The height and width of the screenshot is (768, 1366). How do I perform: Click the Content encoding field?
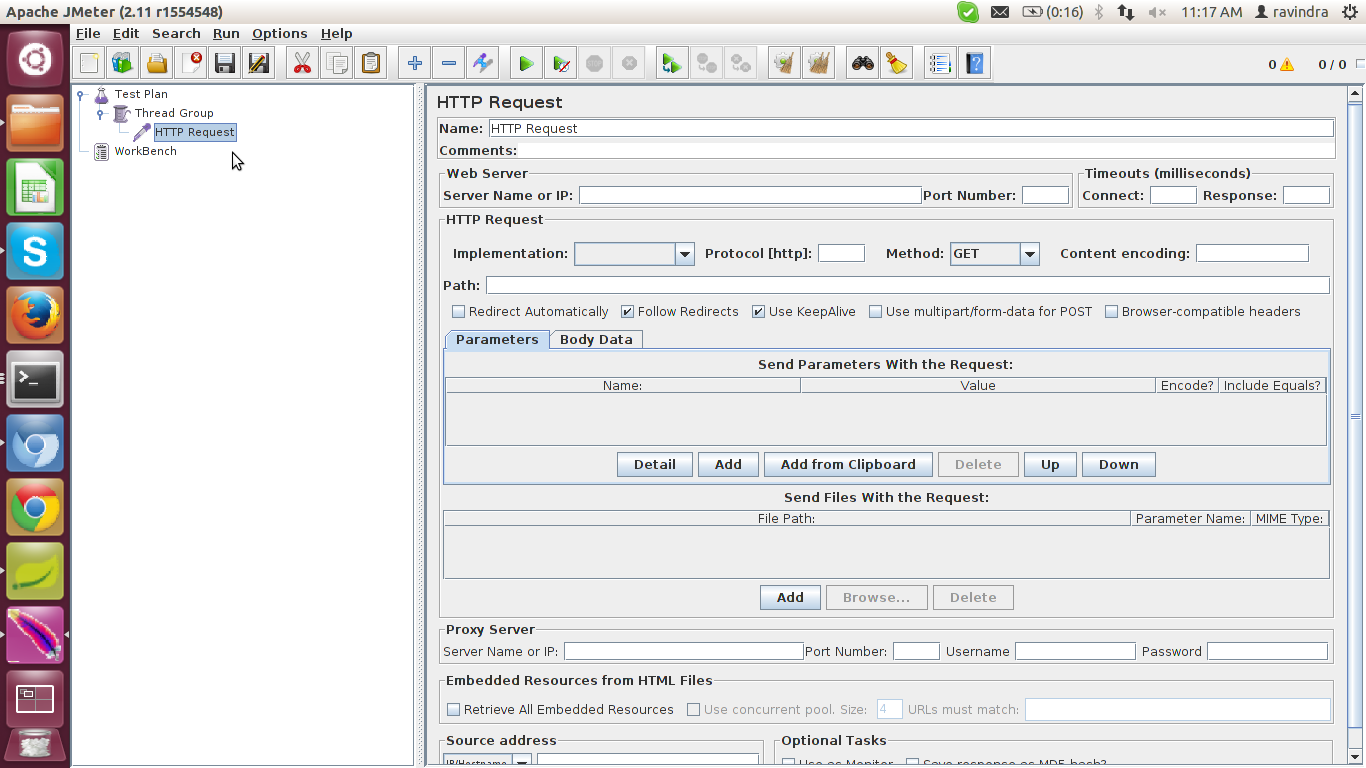pos(1252,254)
